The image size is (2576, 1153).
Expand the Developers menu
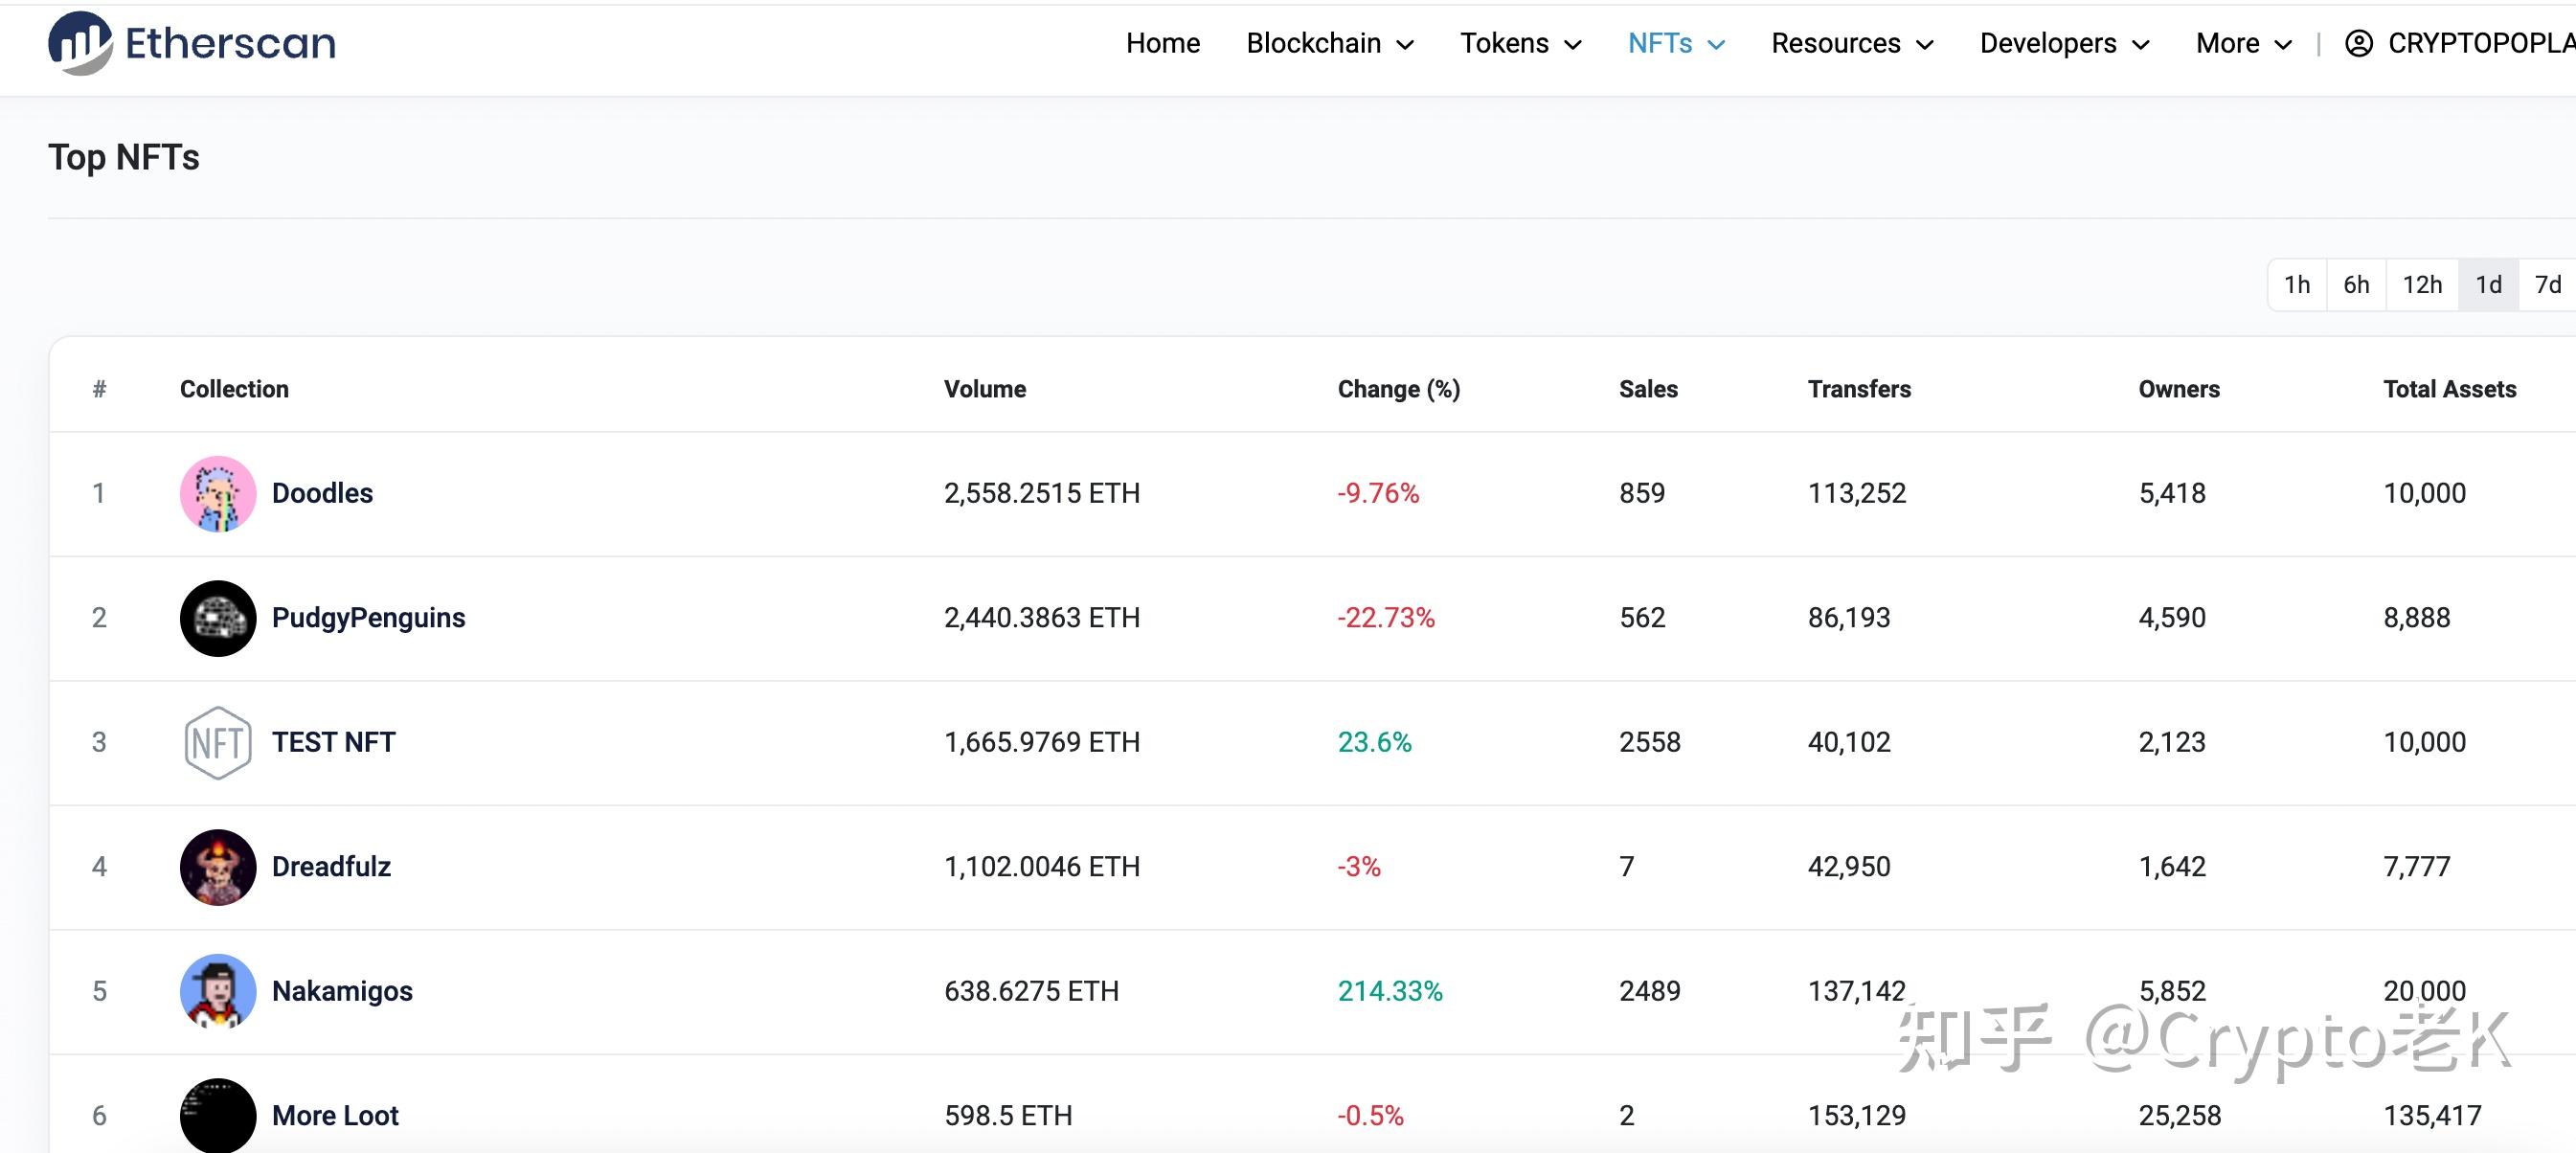(2064, 43)
